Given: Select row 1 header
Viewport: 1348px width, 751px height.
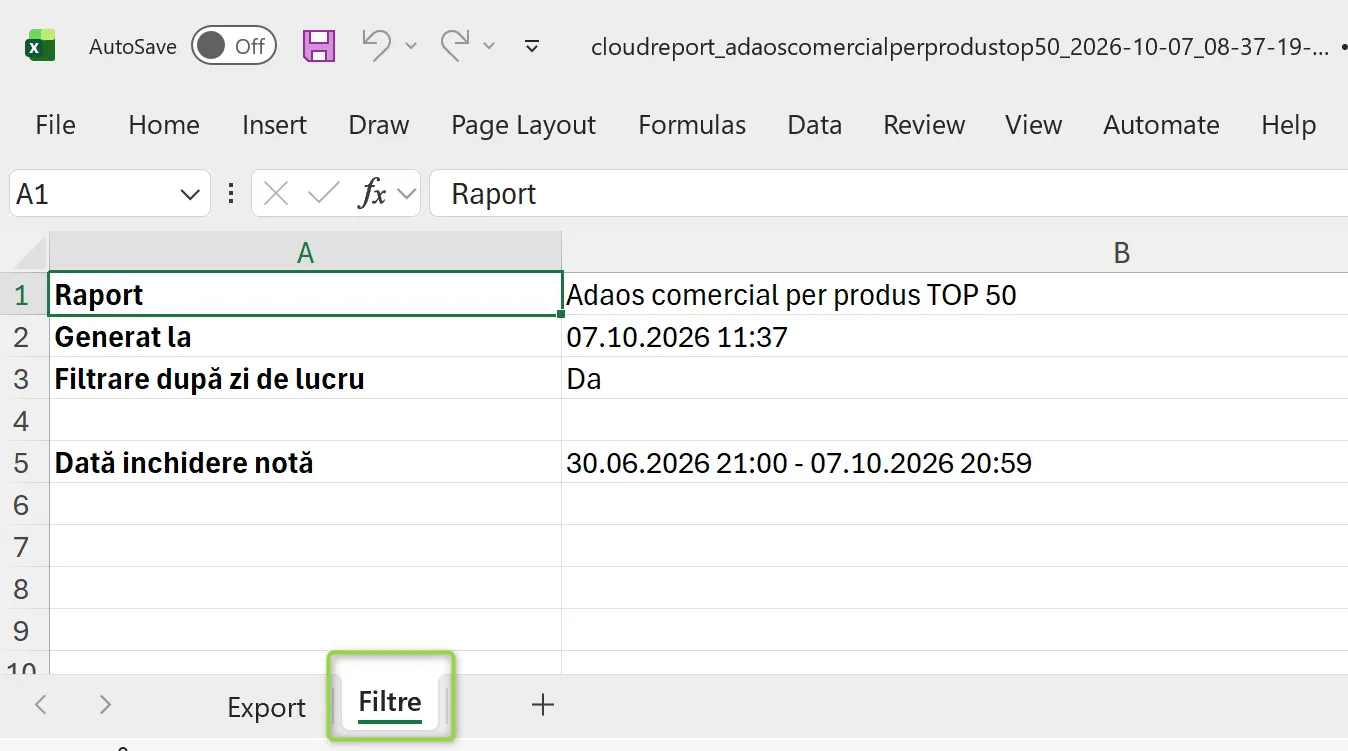Looking at the screenshot, I should tap(22, 295).
